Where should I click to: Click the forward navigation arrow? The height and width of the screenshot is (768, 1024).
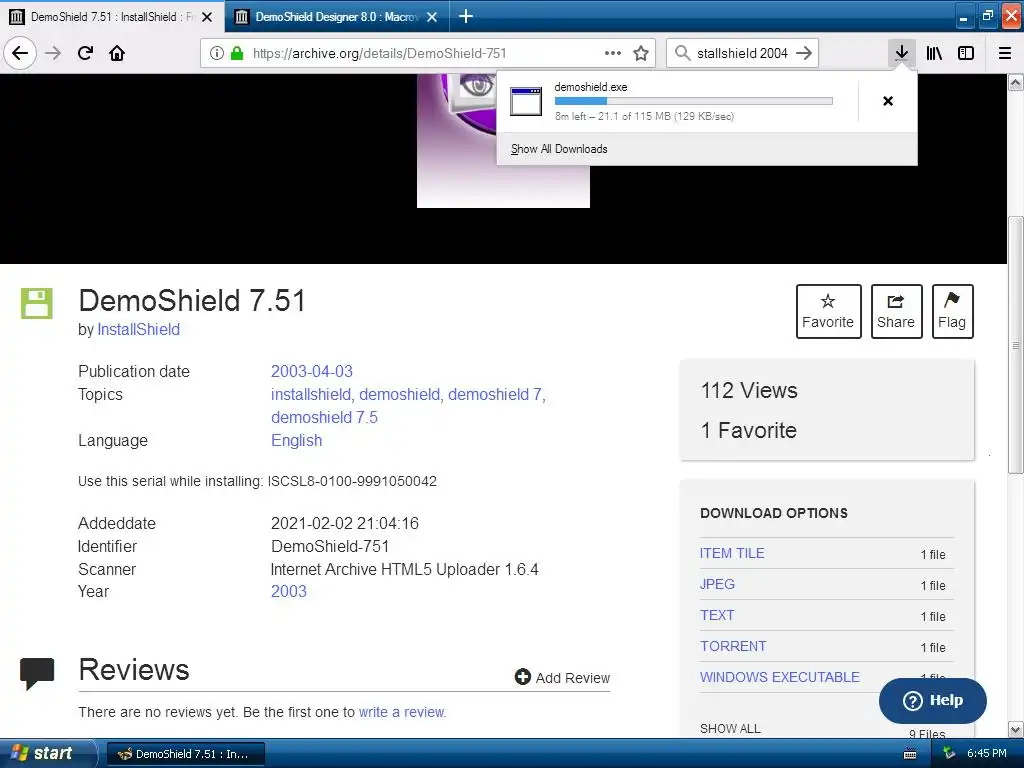[x=53, y=53]
